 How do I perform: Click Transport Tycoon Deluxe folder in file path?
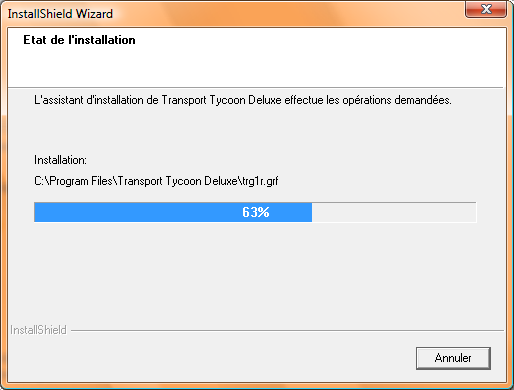click(x=177, y=181)
